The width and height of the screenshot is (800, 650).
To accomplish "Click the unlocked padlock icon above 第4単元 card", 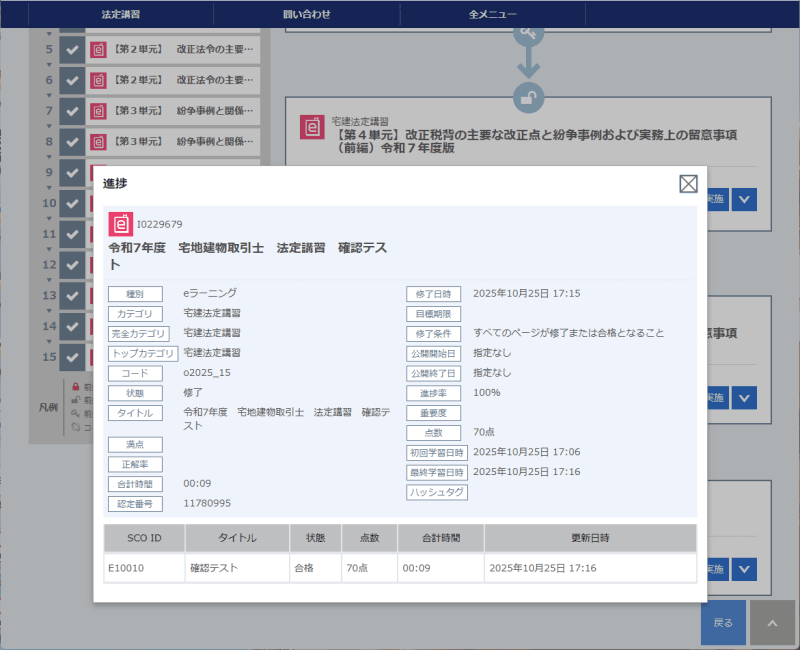I will tap(528, 97).
